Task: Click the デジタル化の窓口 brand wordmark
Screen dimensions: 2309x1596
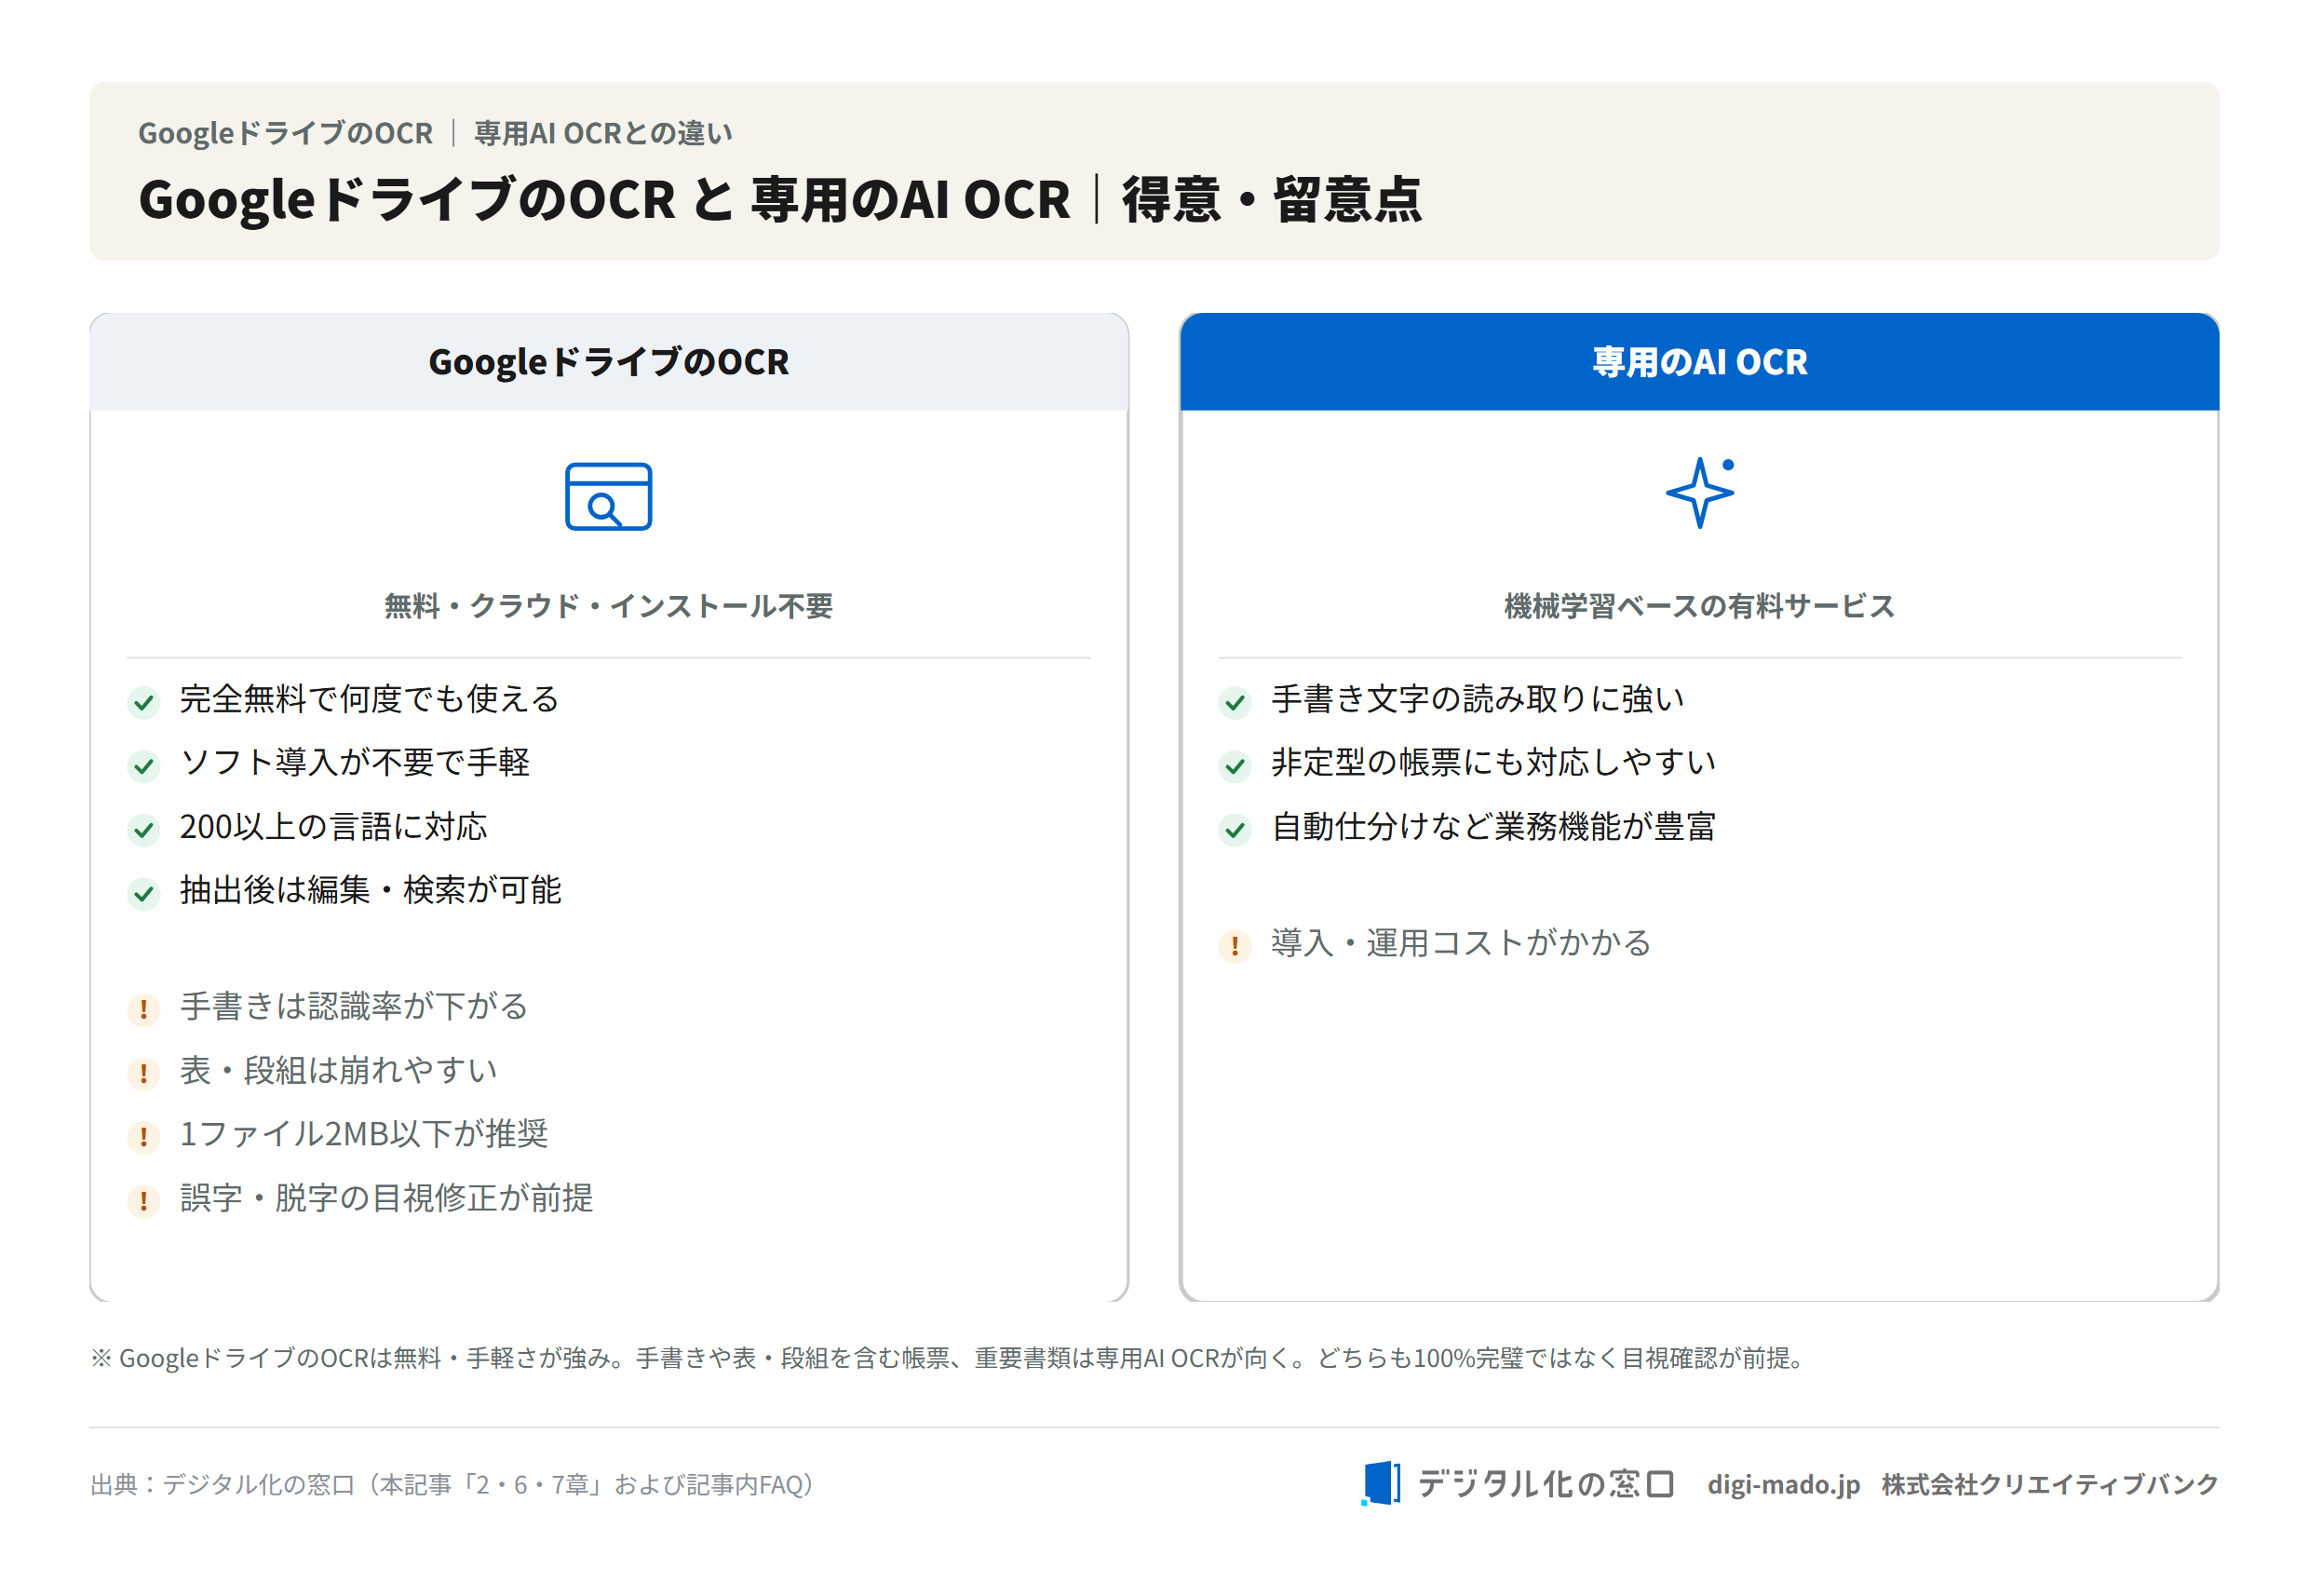Action: pos(1546,1484)
